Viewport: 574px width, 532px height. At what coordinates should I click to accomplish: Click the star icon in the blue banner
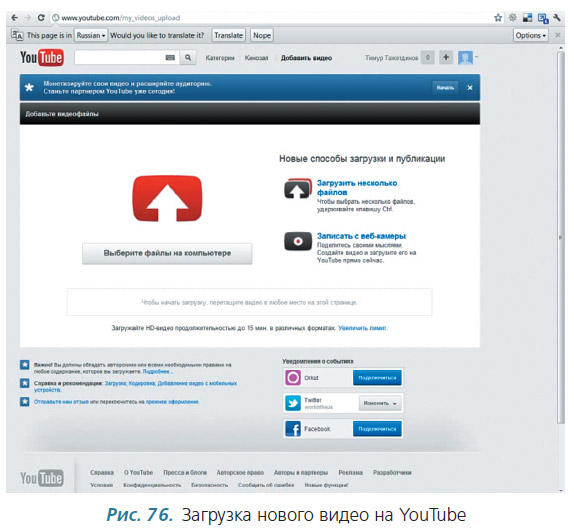[x=29, y=88]
